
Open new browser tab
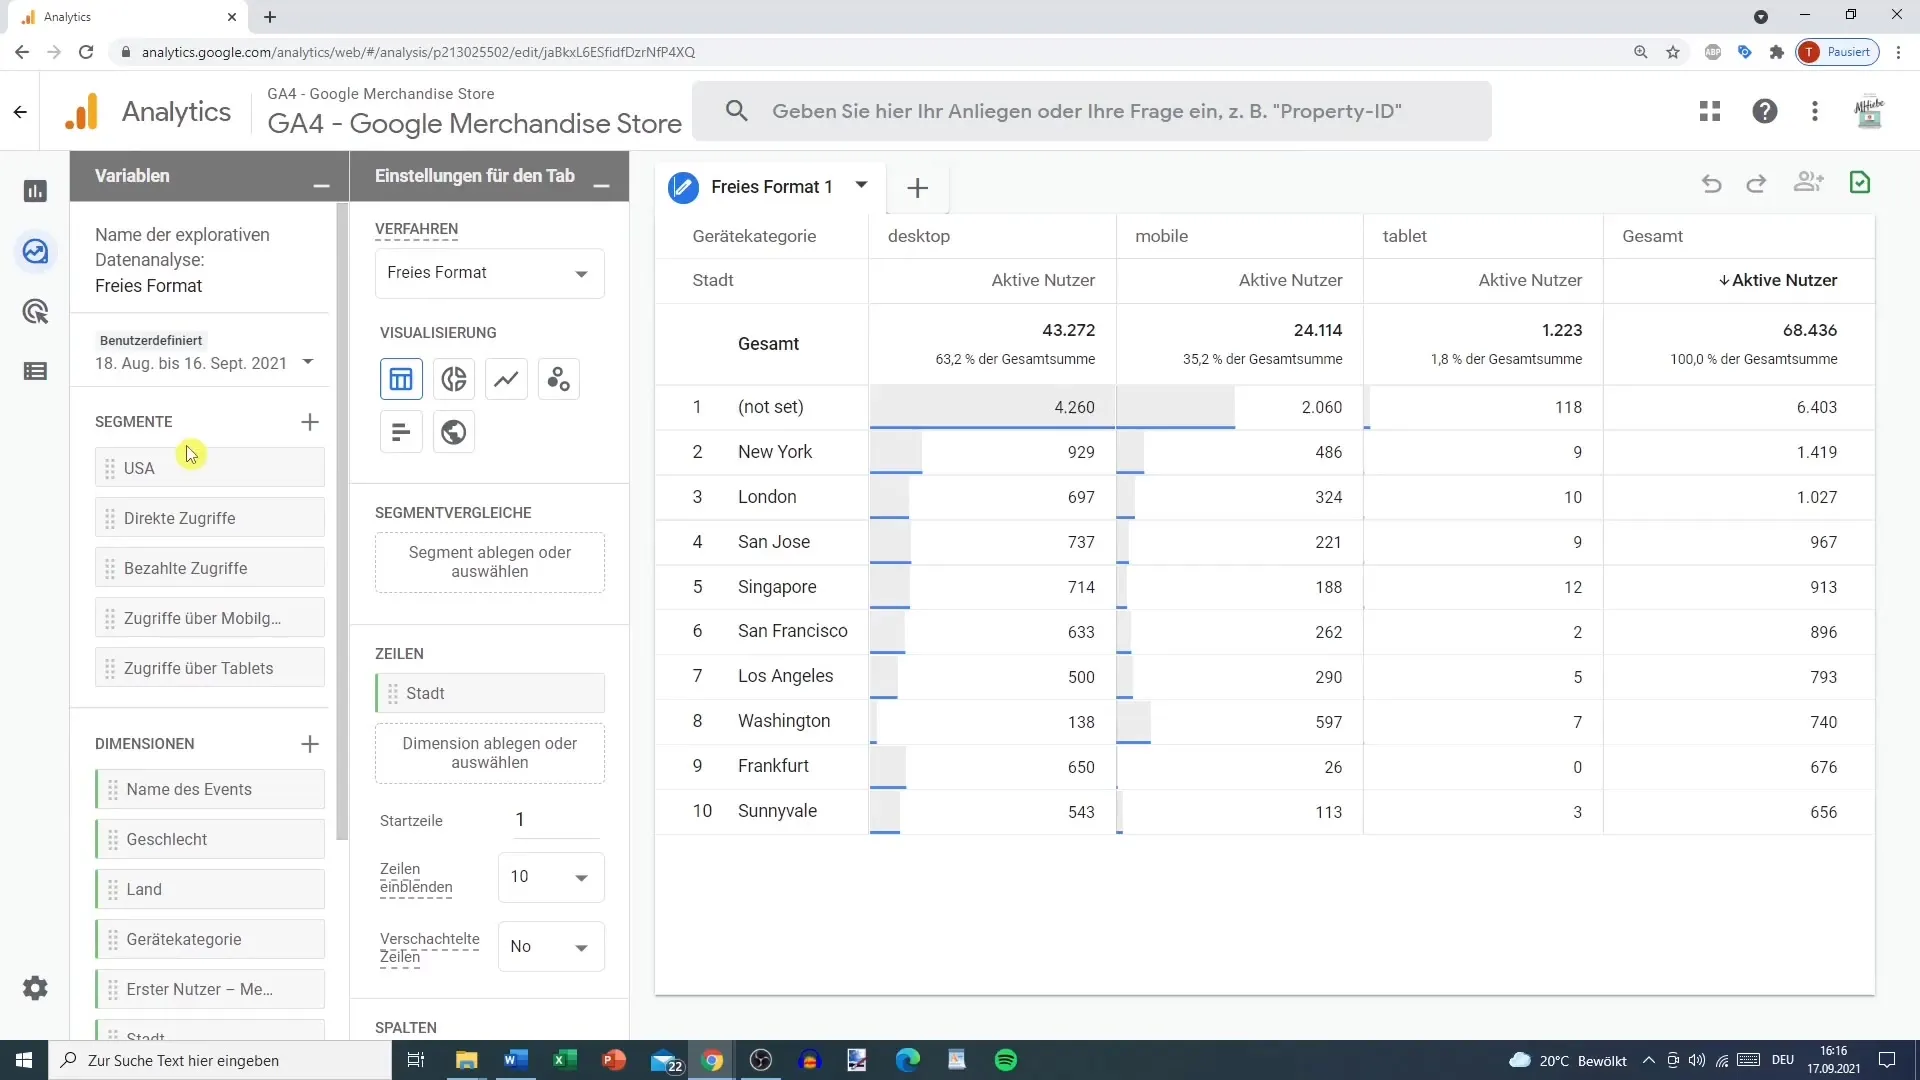(x=270, y=17)
